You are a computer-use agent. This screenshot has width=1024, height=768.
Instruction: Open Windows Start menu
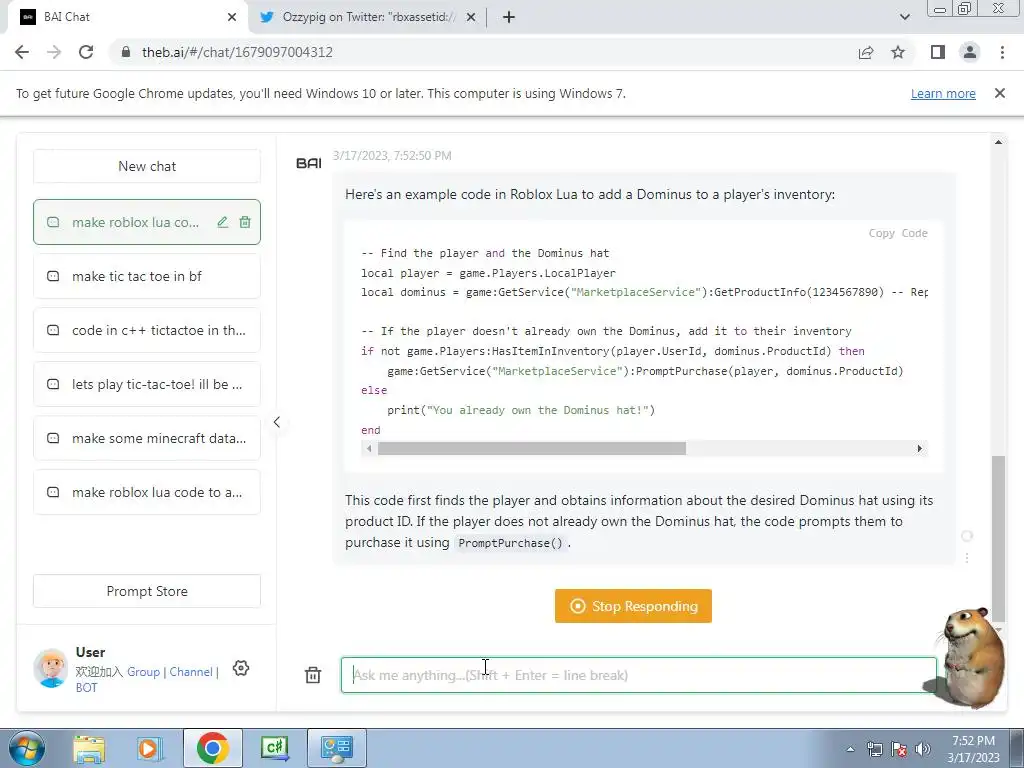[x=26, y=748]
